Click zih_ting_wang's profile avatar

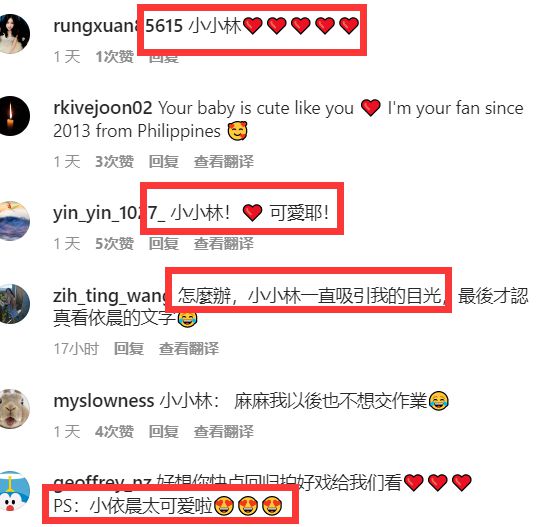click(14, 304)
